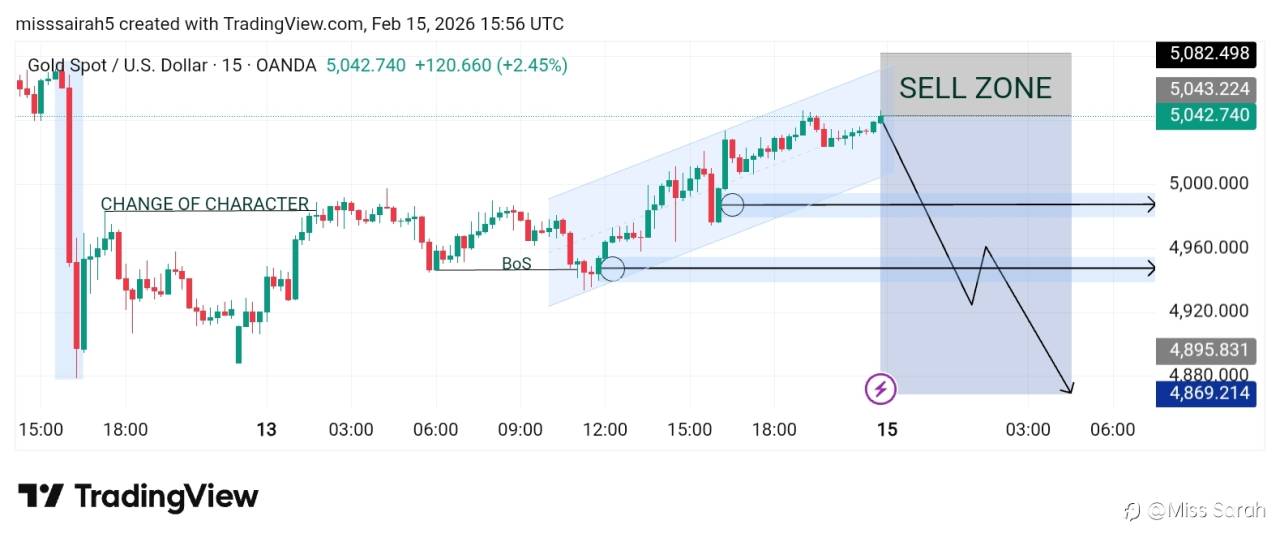Click the purple lightning bolt event icon

coord(880,388)
